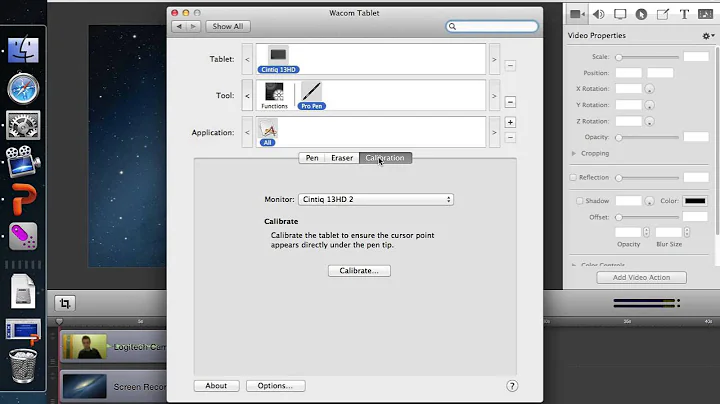Adjust the video Opacity slider

point(648,137)
